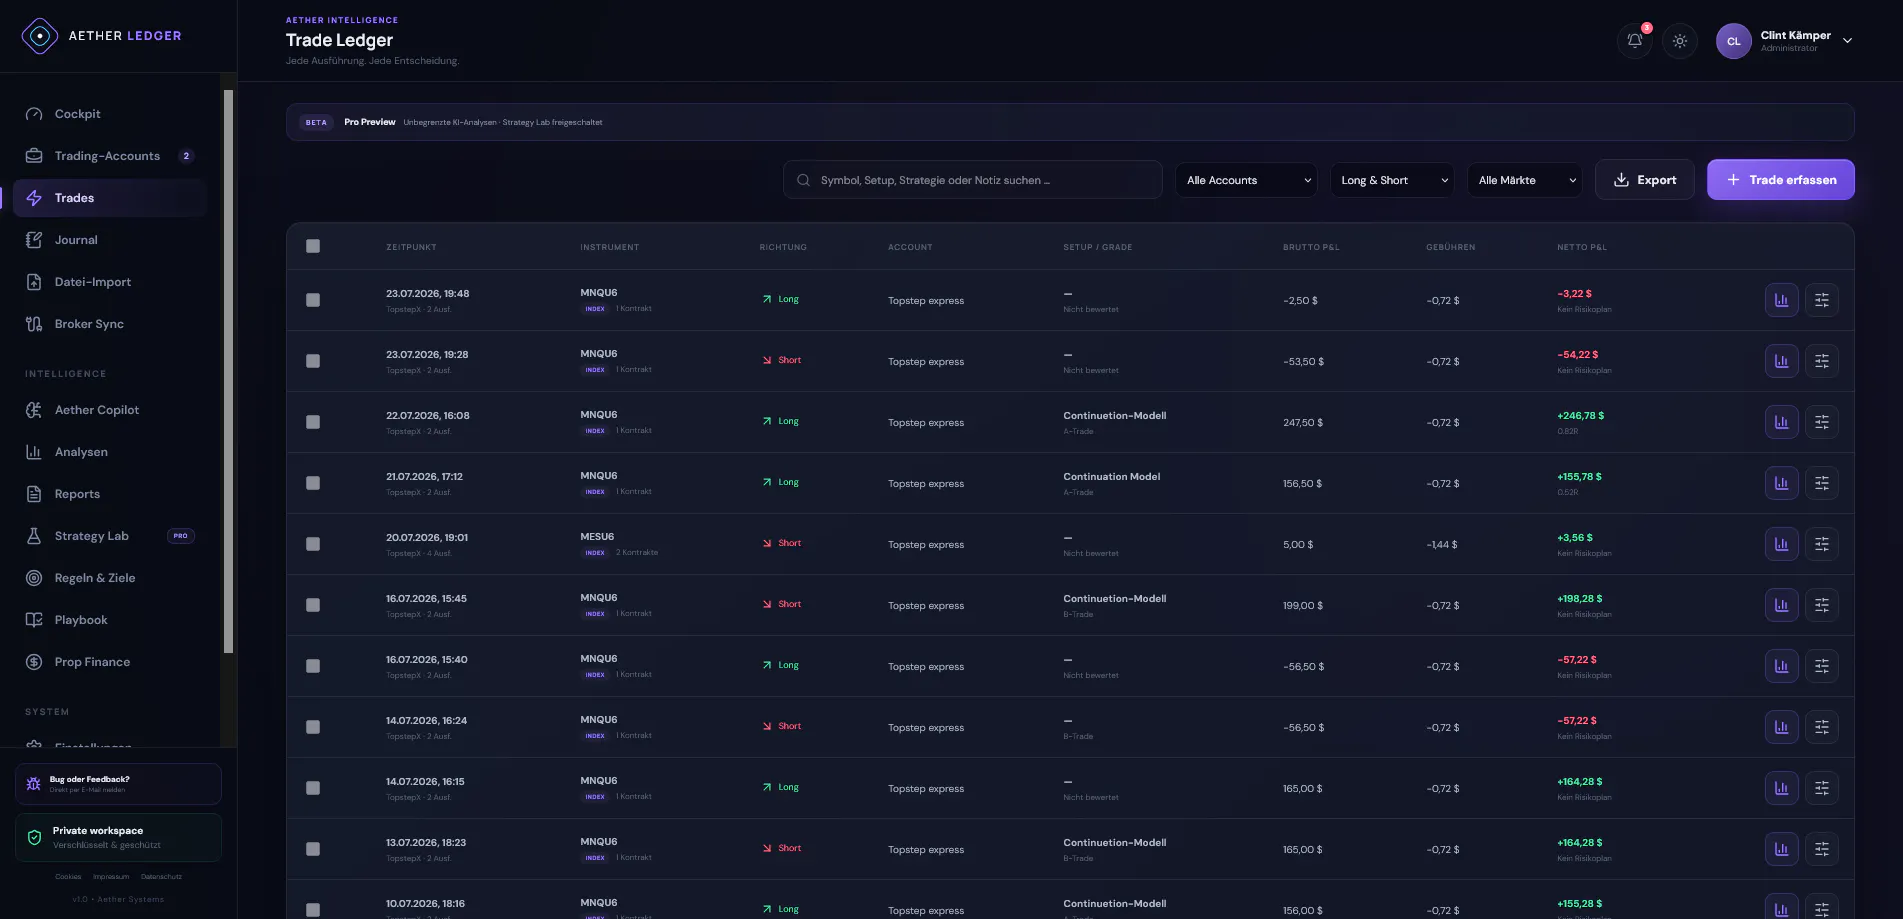
Task: Open chart icon for 22.07.2026, 16:08 trade
Action: [1782, 422]
